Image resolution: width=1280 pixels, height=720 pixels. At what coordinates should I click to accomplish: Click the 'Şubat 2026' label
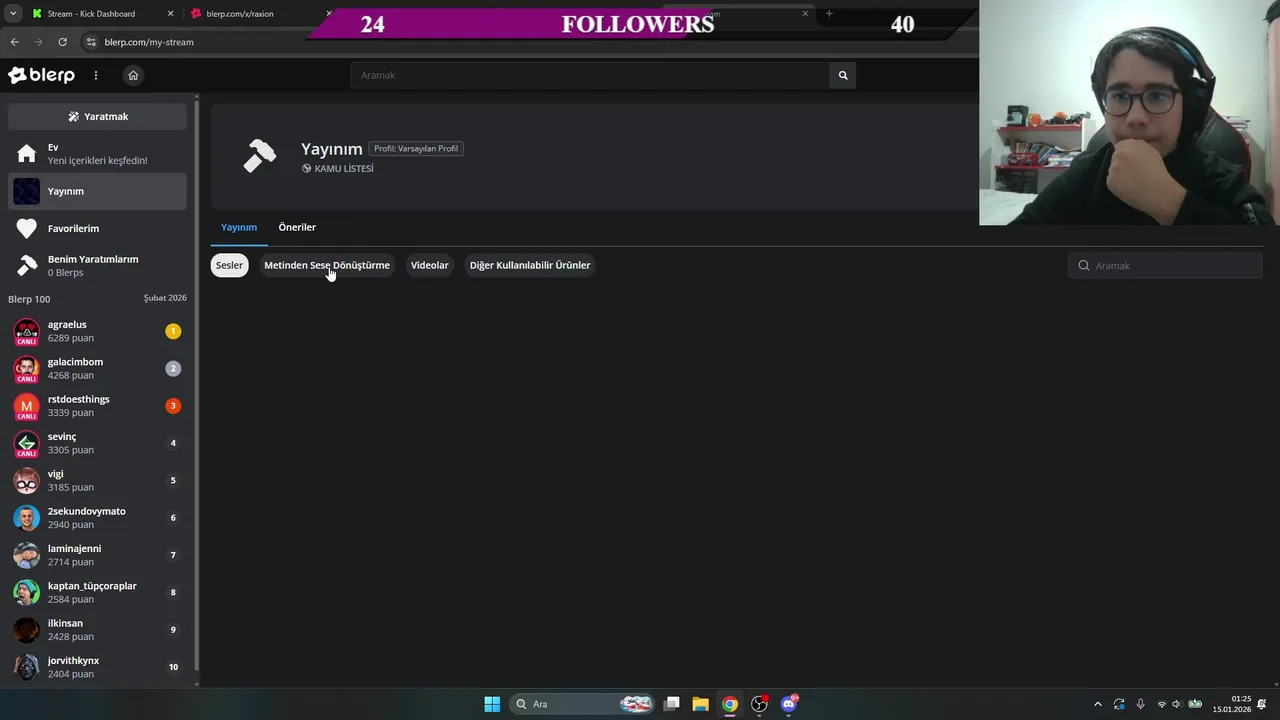(165, 298)
